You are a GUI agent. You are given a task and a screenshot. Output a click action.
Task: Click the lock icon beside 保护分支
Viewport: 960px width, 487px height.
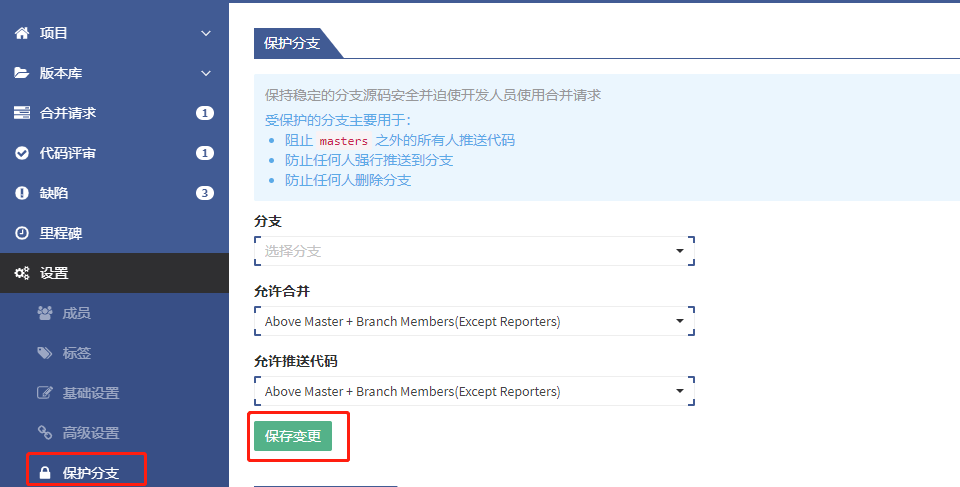coord(44,472)
